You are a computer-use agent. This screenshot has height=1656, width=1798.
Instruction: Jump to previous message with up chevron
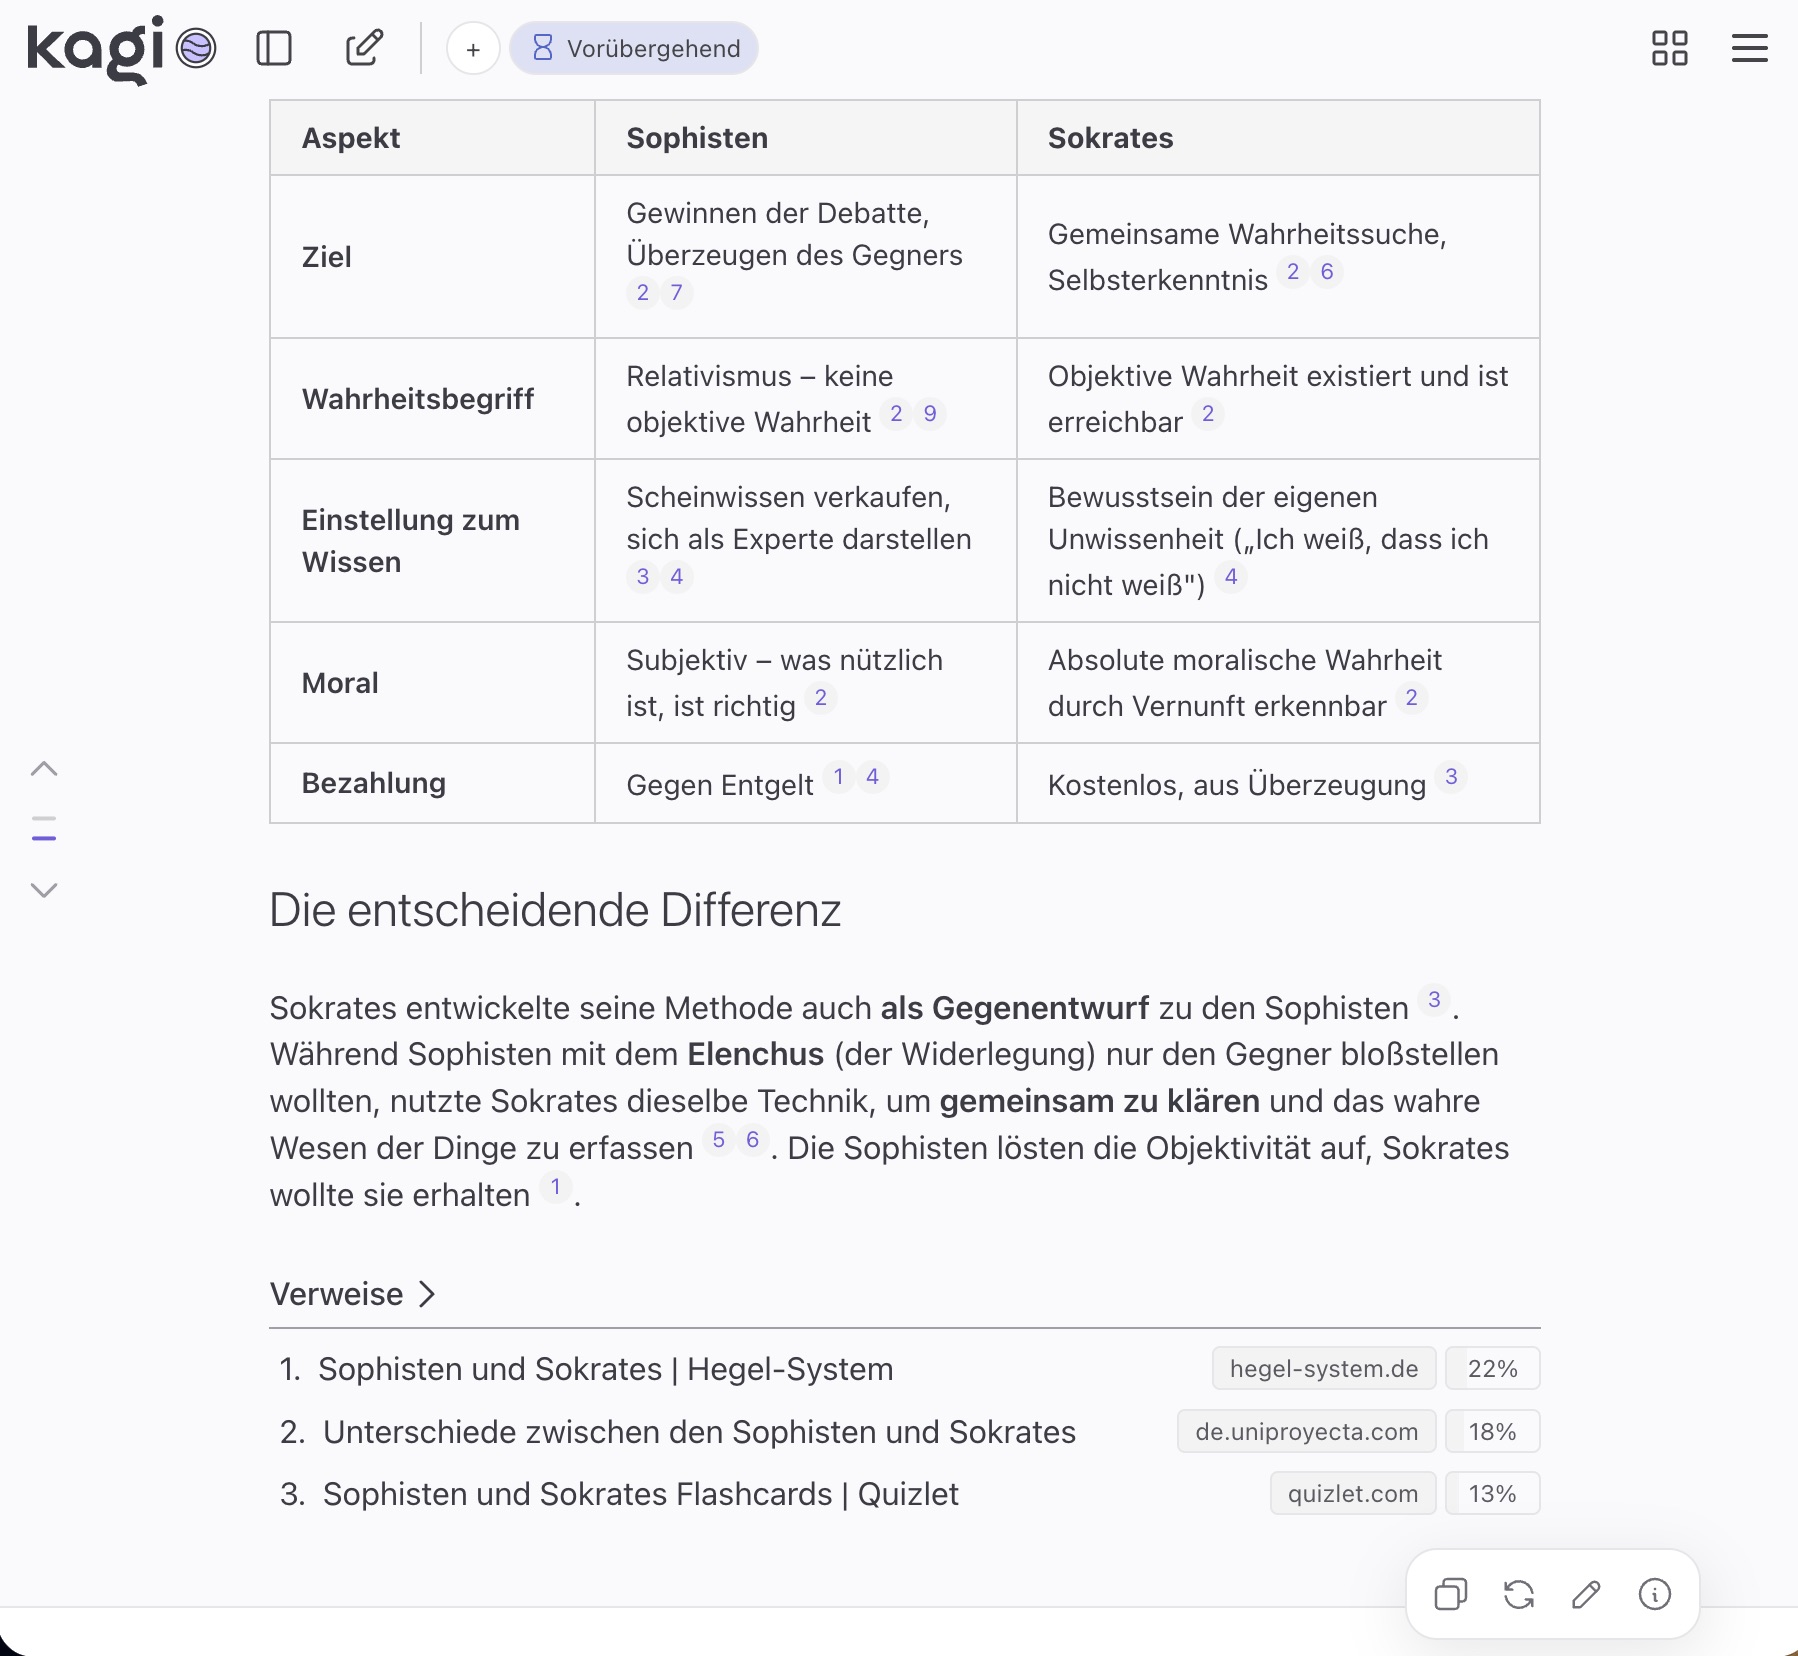tap(44, 769)
